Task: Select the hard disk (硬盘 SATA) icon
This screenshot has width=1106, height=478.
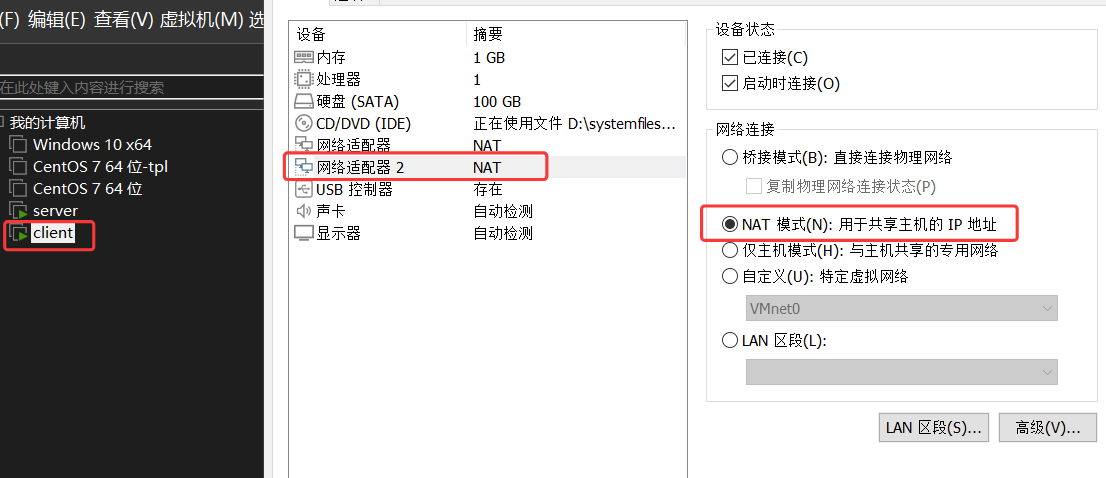Action: [303, 102]
